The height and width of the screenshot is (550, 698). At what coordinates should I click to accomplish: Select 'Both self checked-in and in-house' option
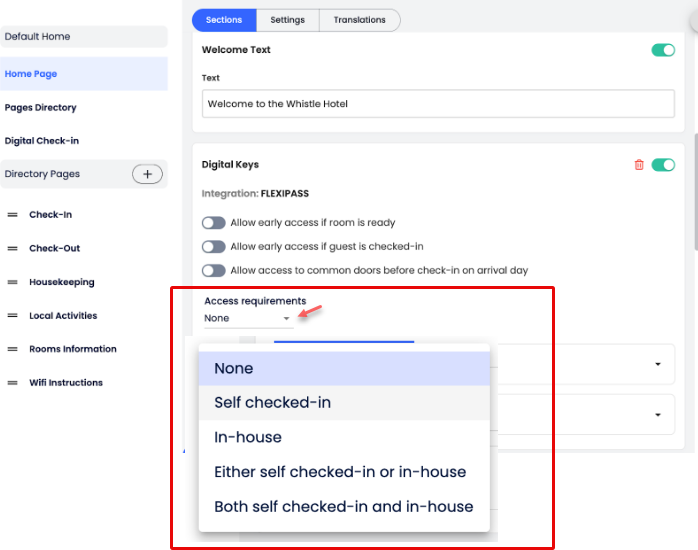[x=343, y=506]
